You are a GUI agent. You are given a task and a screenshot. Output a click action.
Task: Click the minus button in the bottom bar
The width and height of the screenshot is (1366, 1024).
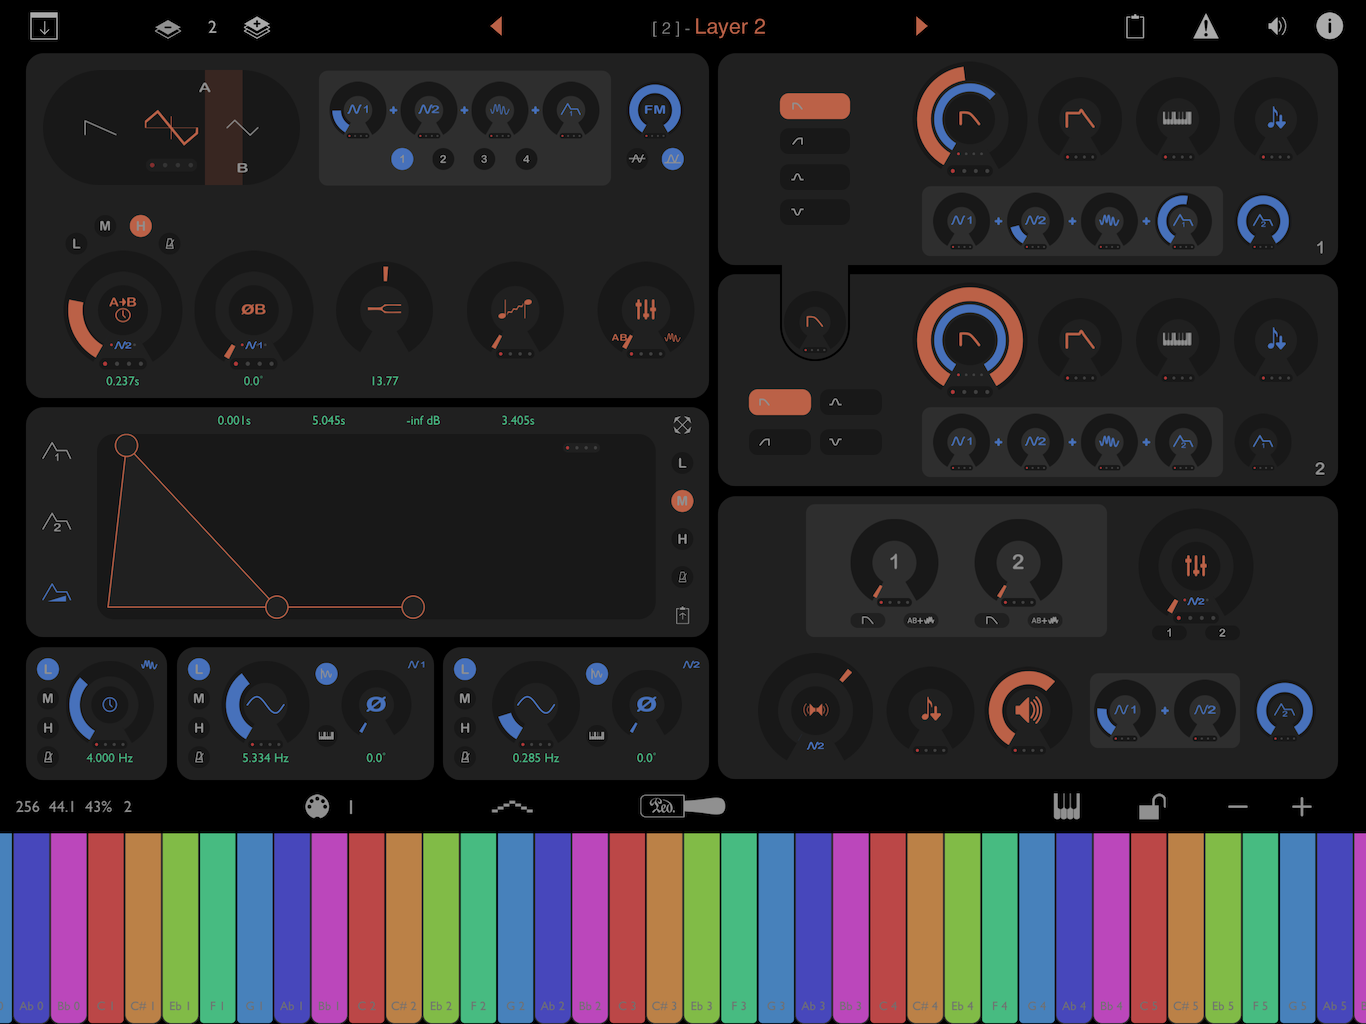1238,807
